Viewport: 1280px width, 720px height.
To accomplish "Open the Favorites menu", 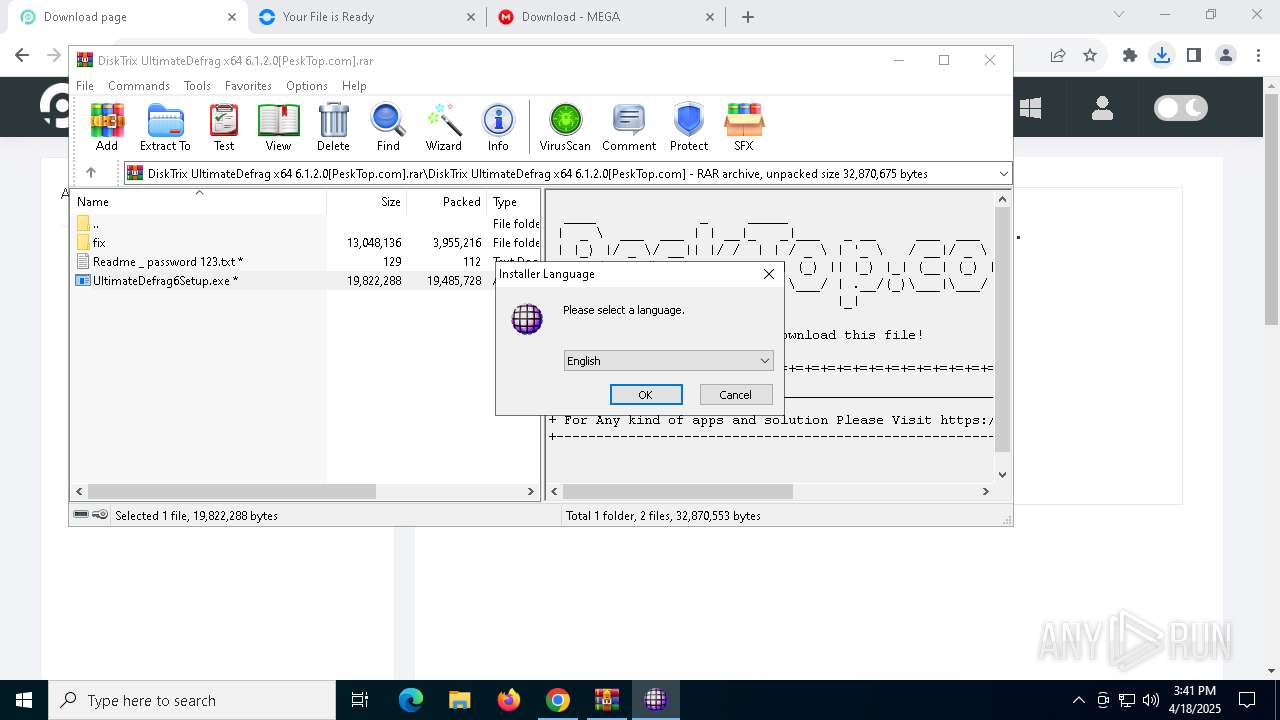I will 248,86.
